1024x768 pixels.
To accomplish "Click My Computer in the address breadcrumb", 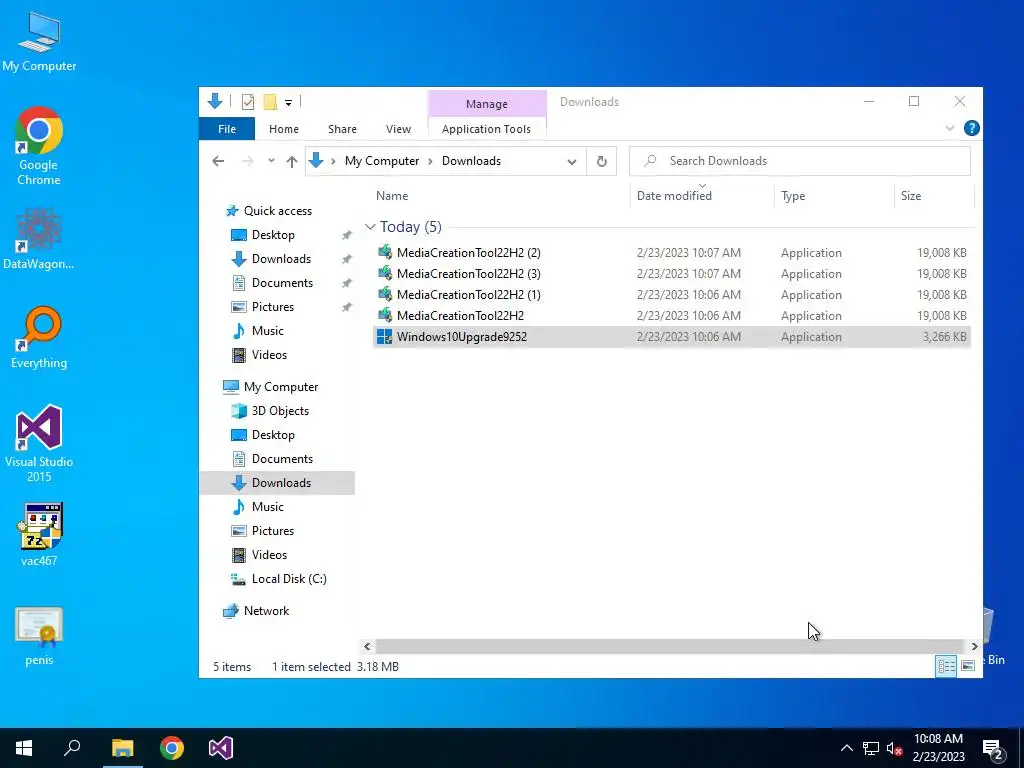I will 382,161.
